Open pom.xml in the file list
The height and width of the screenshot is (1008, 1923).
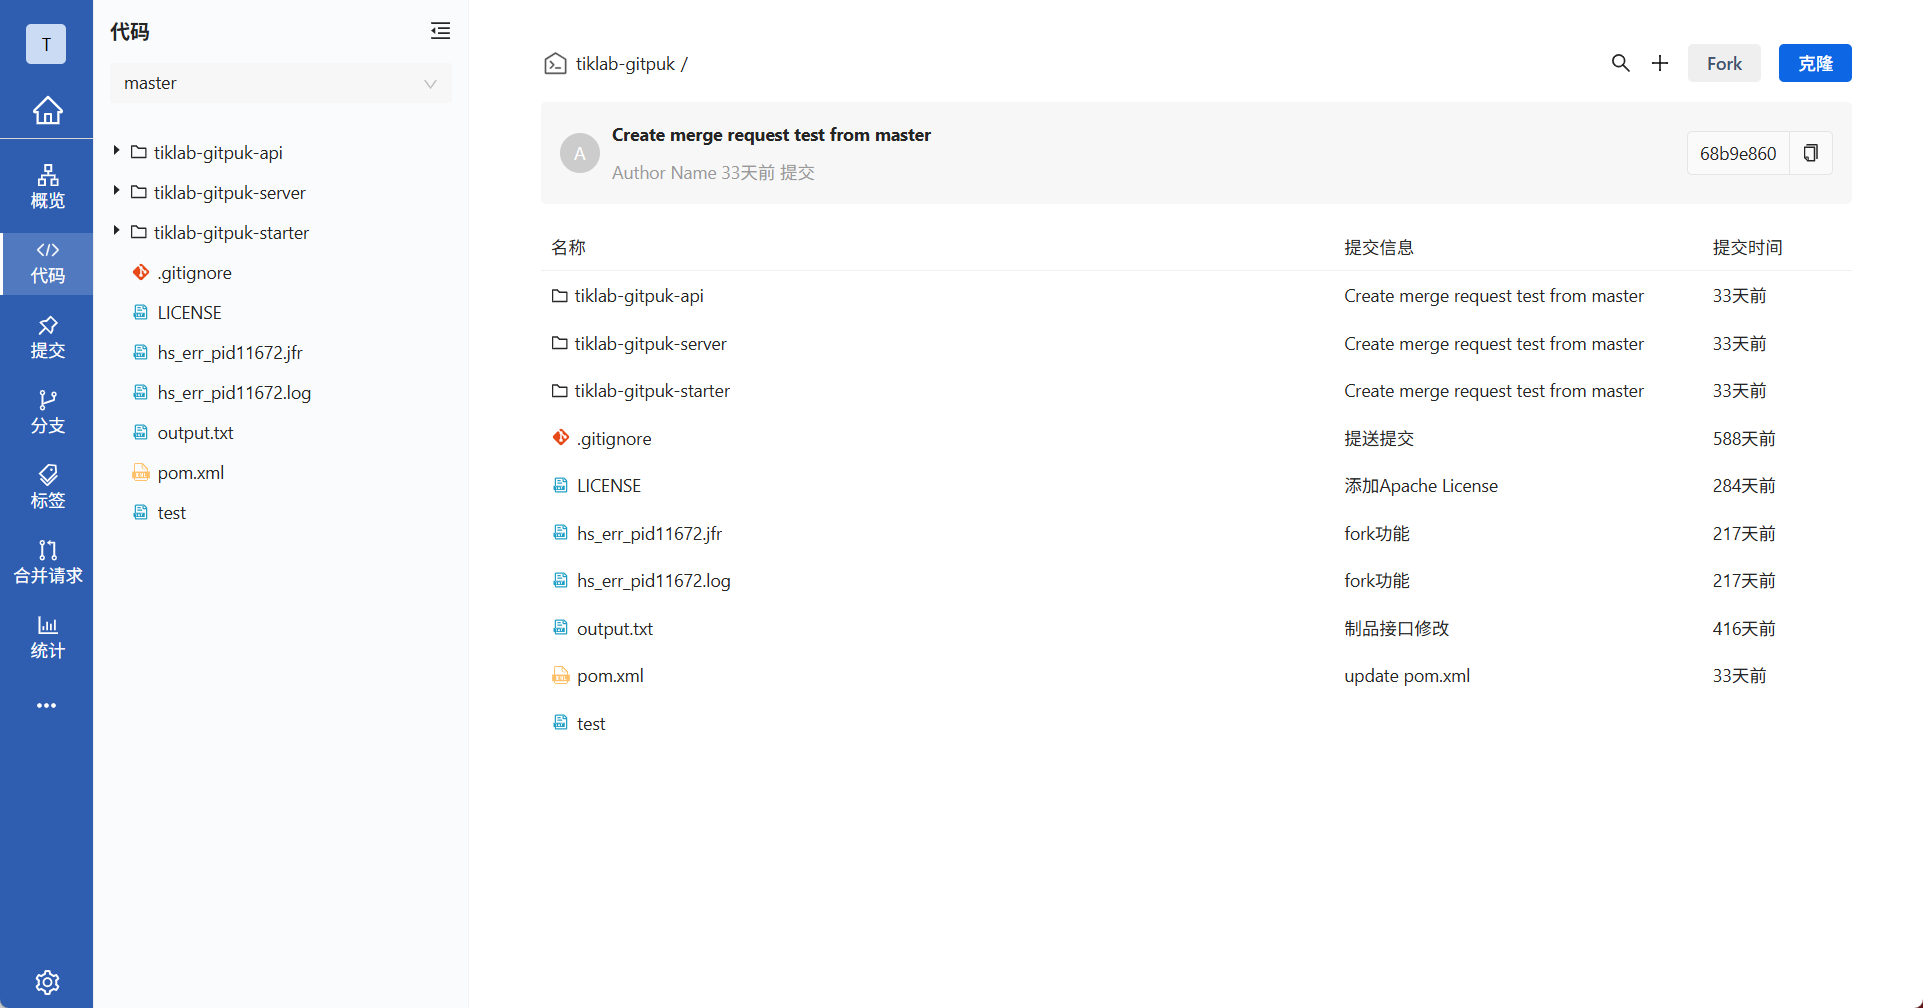[610, 676]
